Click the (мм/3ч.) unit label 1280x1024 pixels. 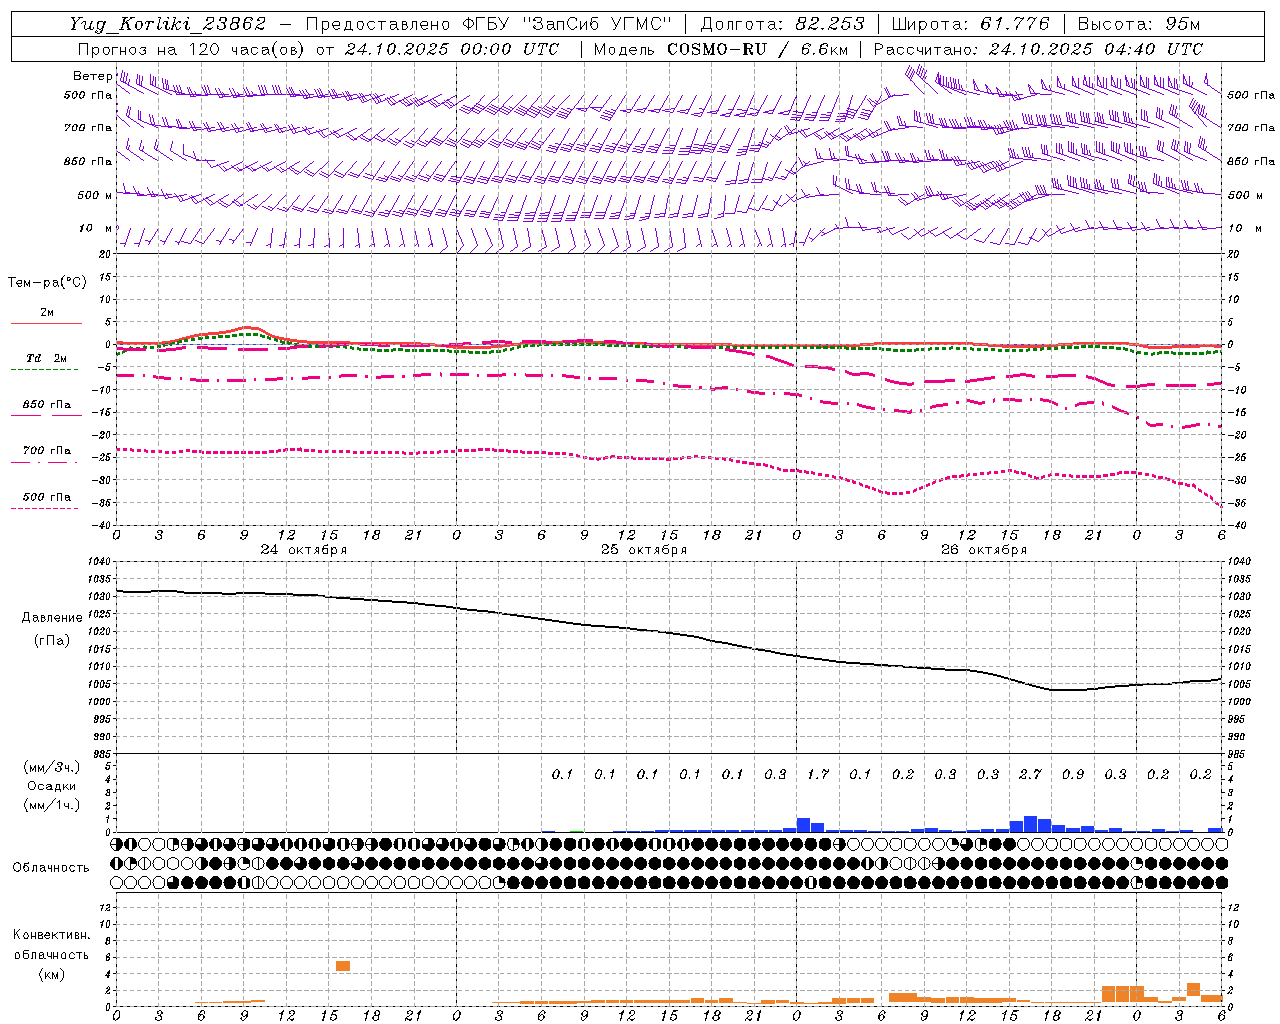click(x=50, y=767)
